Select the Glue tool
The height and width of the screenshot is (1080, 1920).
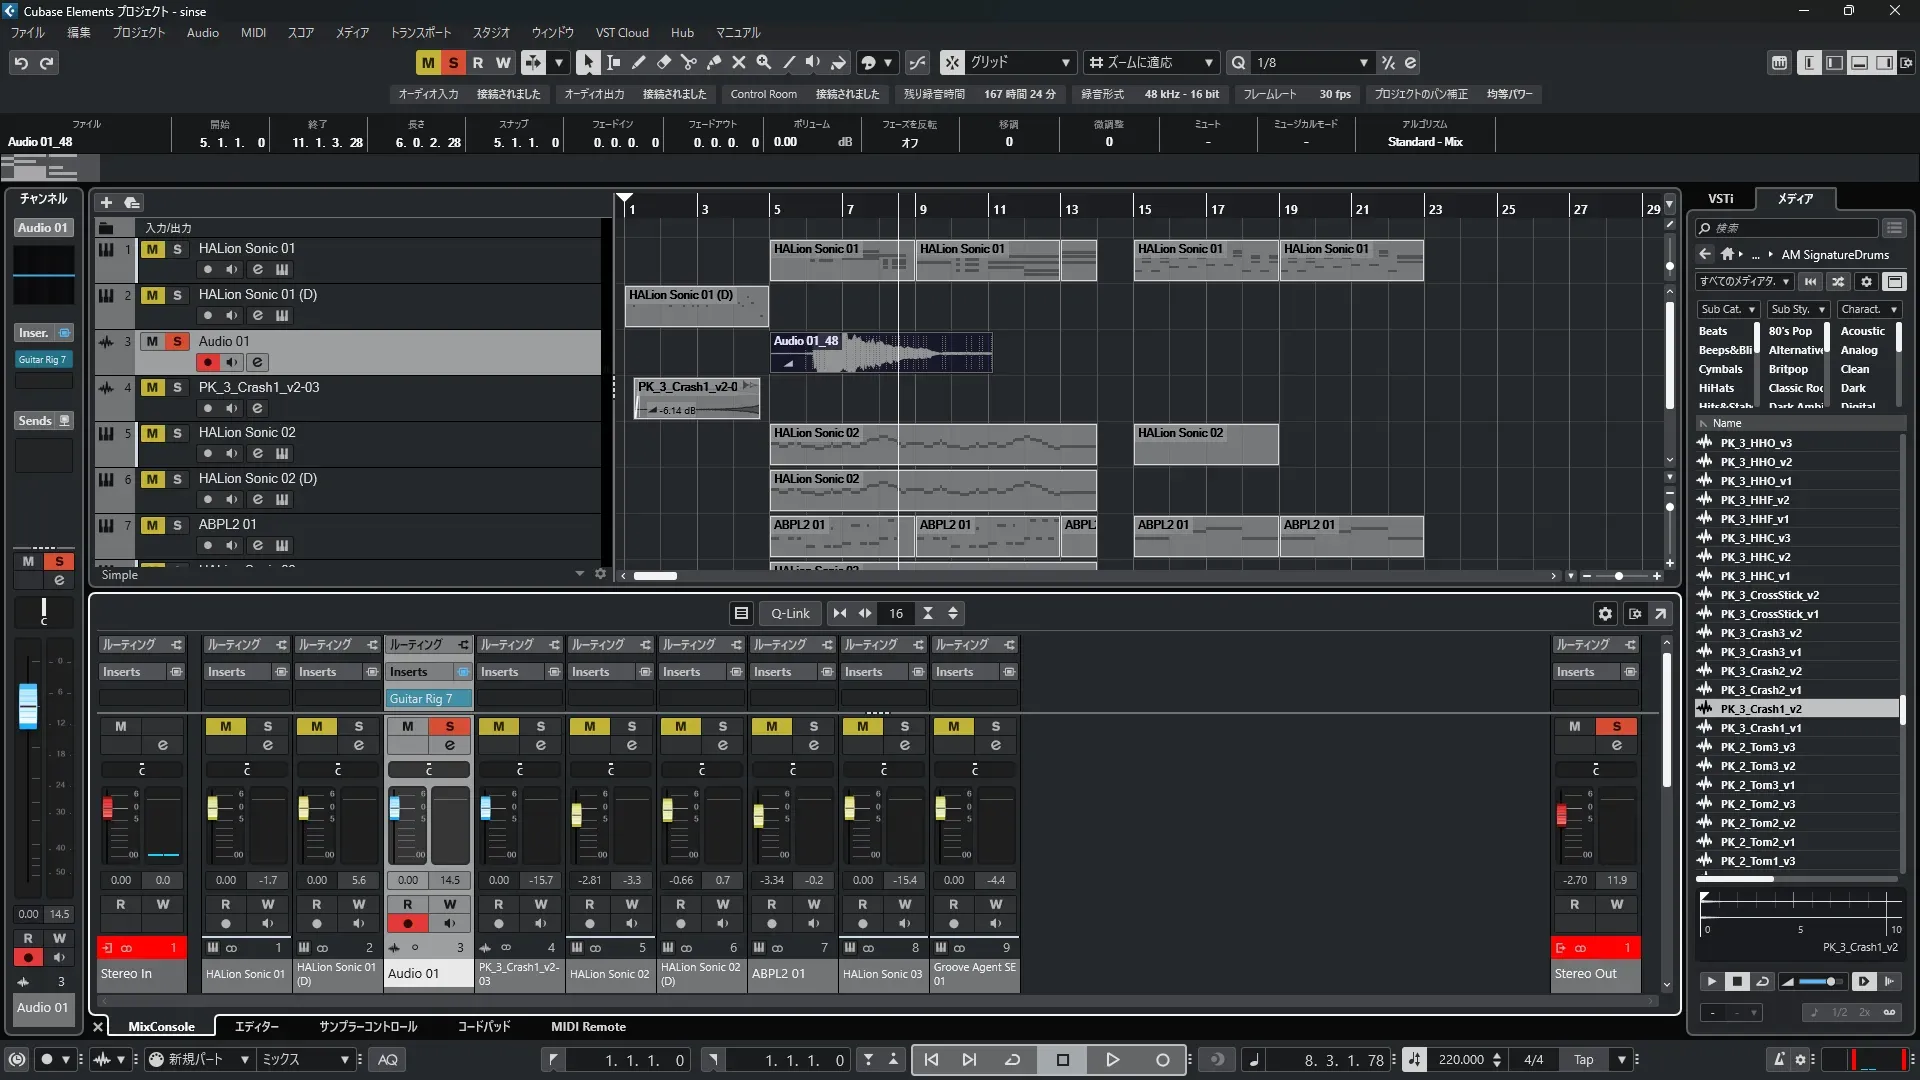coord(713,62)
